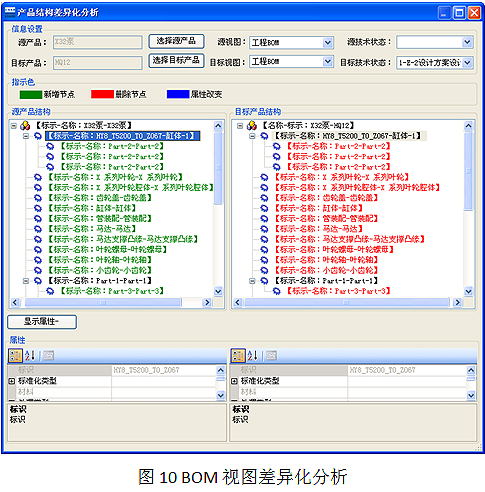Click the 选择目标产品 button

[x=176, y=60]
